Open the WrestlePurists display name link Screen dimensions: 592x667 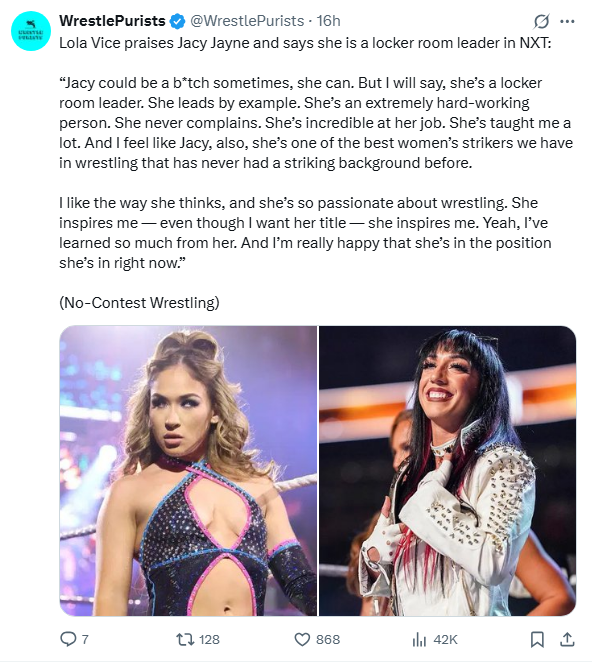[x=112, y=21]
